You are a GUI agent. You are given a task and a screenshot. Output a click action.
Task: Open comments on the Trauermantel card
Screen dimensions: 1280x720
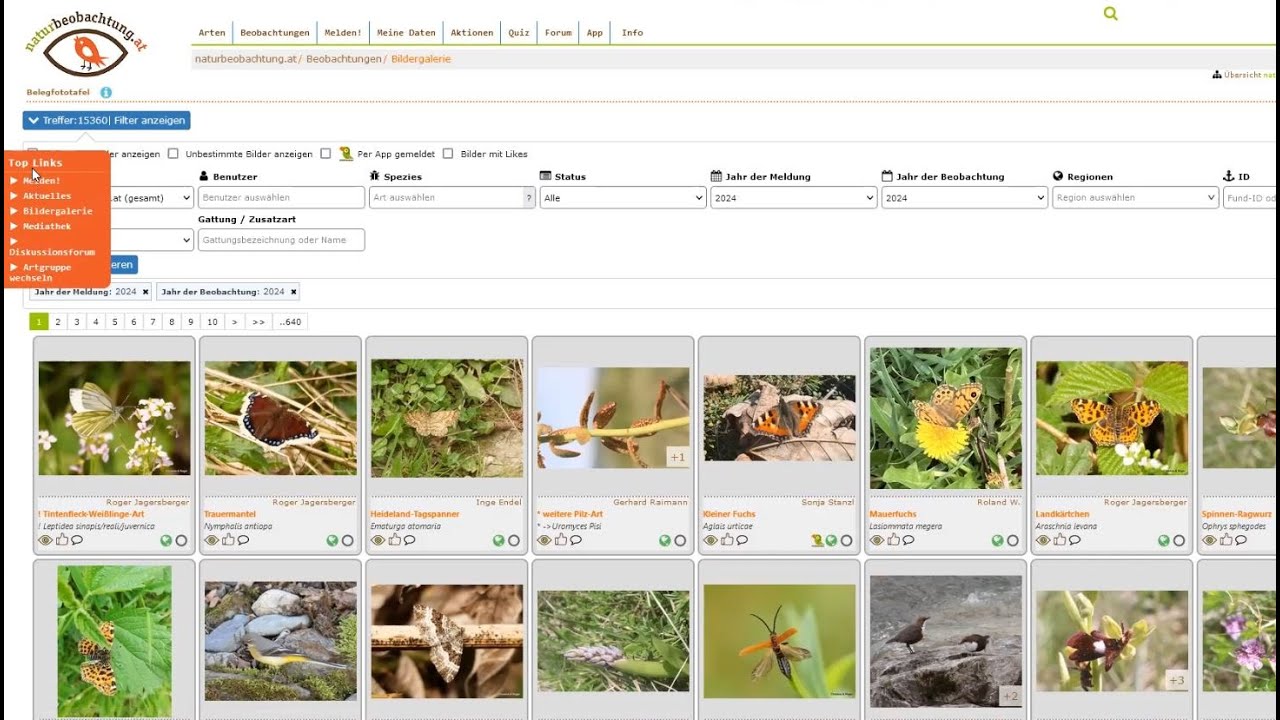243,540
